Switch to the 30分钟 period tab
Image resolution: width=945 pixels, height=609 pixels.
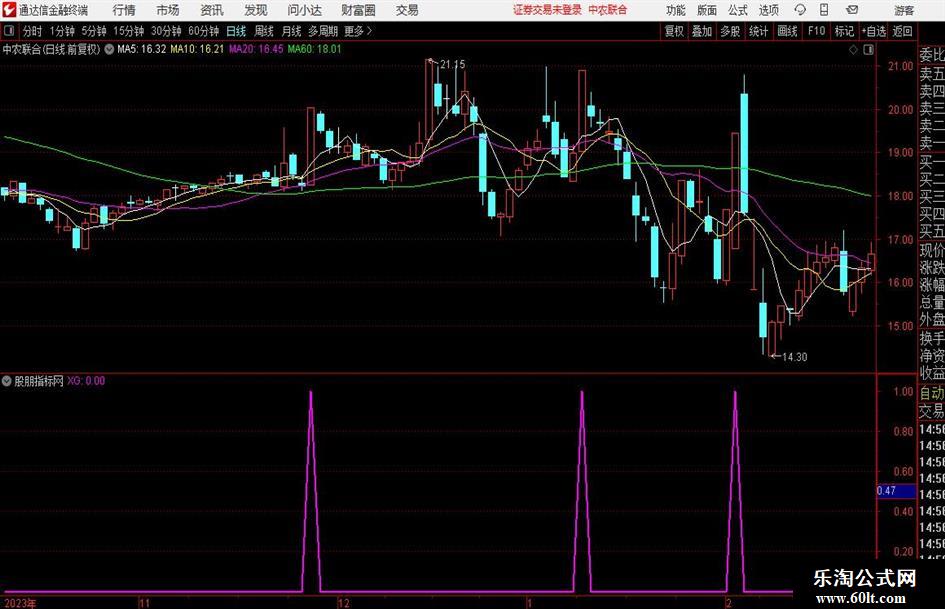pos(166,31)
